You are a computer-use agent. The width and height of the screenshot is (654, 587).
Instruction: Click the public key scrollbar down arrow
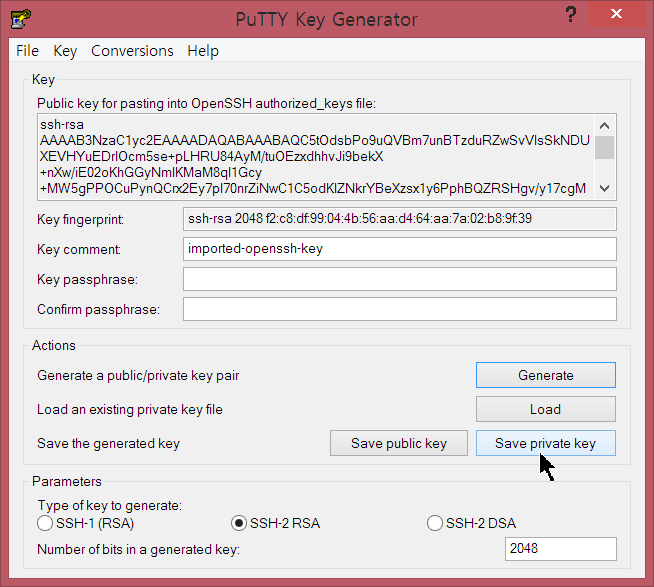click(604, 189)
